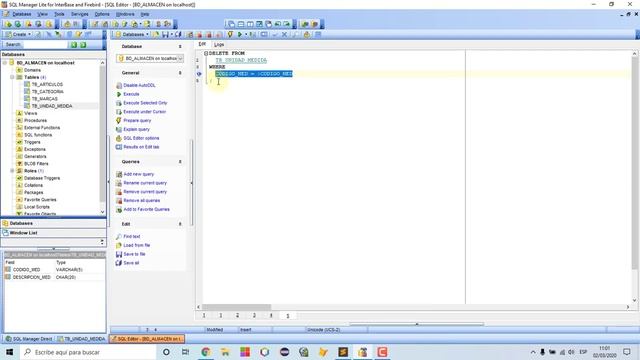Click the green play Execute toolbar icon

240,34
